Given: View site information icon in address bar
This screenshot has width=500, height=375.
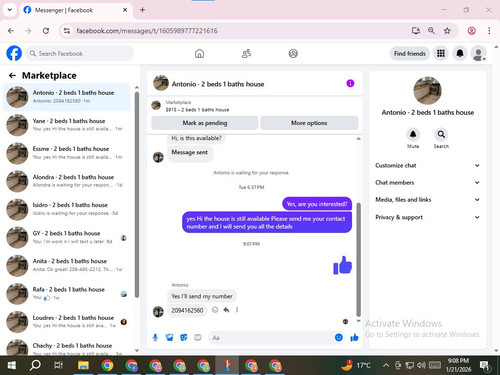Looking at the screenshot, I should coord(67,31).
